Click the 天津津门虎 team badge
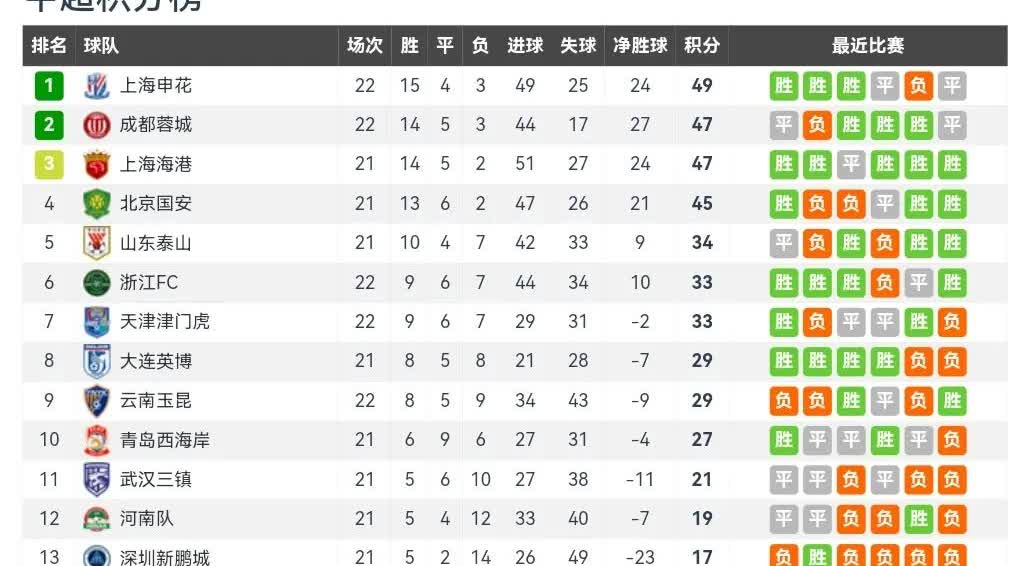The image size is (1014, 566). [x=96, y=322]
